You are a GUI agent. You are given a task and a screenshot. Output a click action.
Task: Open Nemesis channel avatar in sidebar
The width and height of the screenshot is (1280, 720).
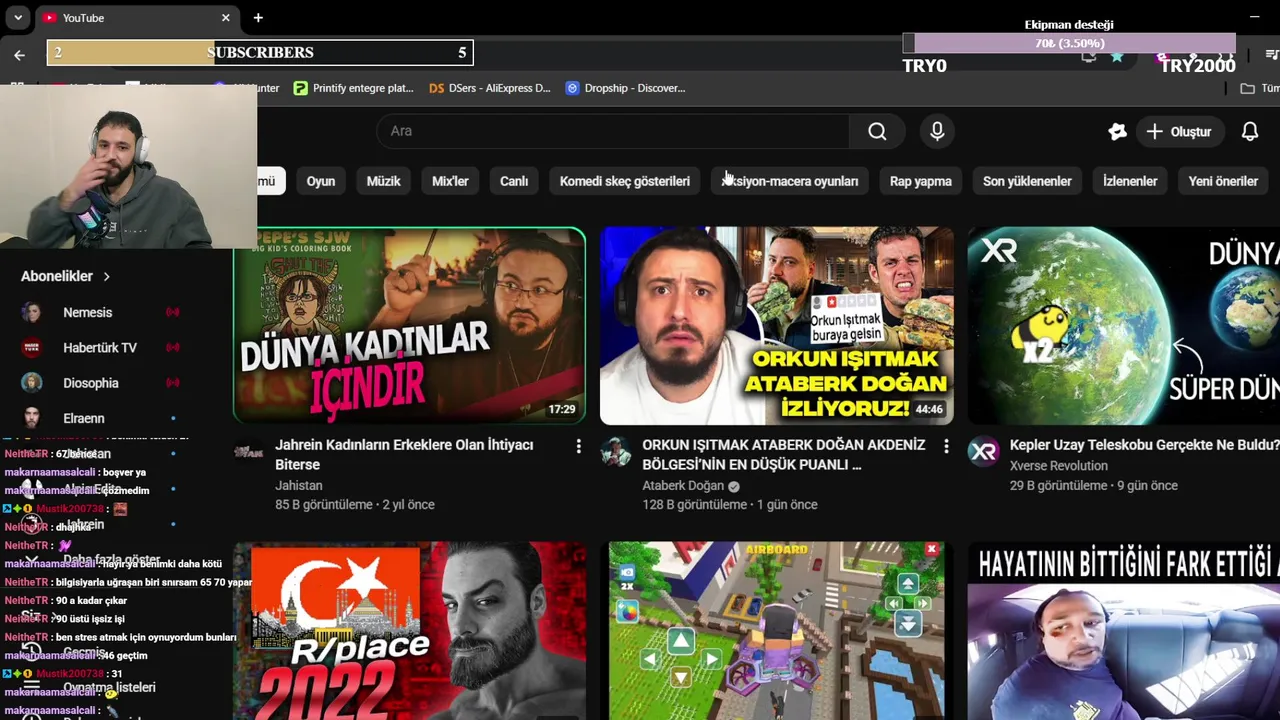(32, 313)
